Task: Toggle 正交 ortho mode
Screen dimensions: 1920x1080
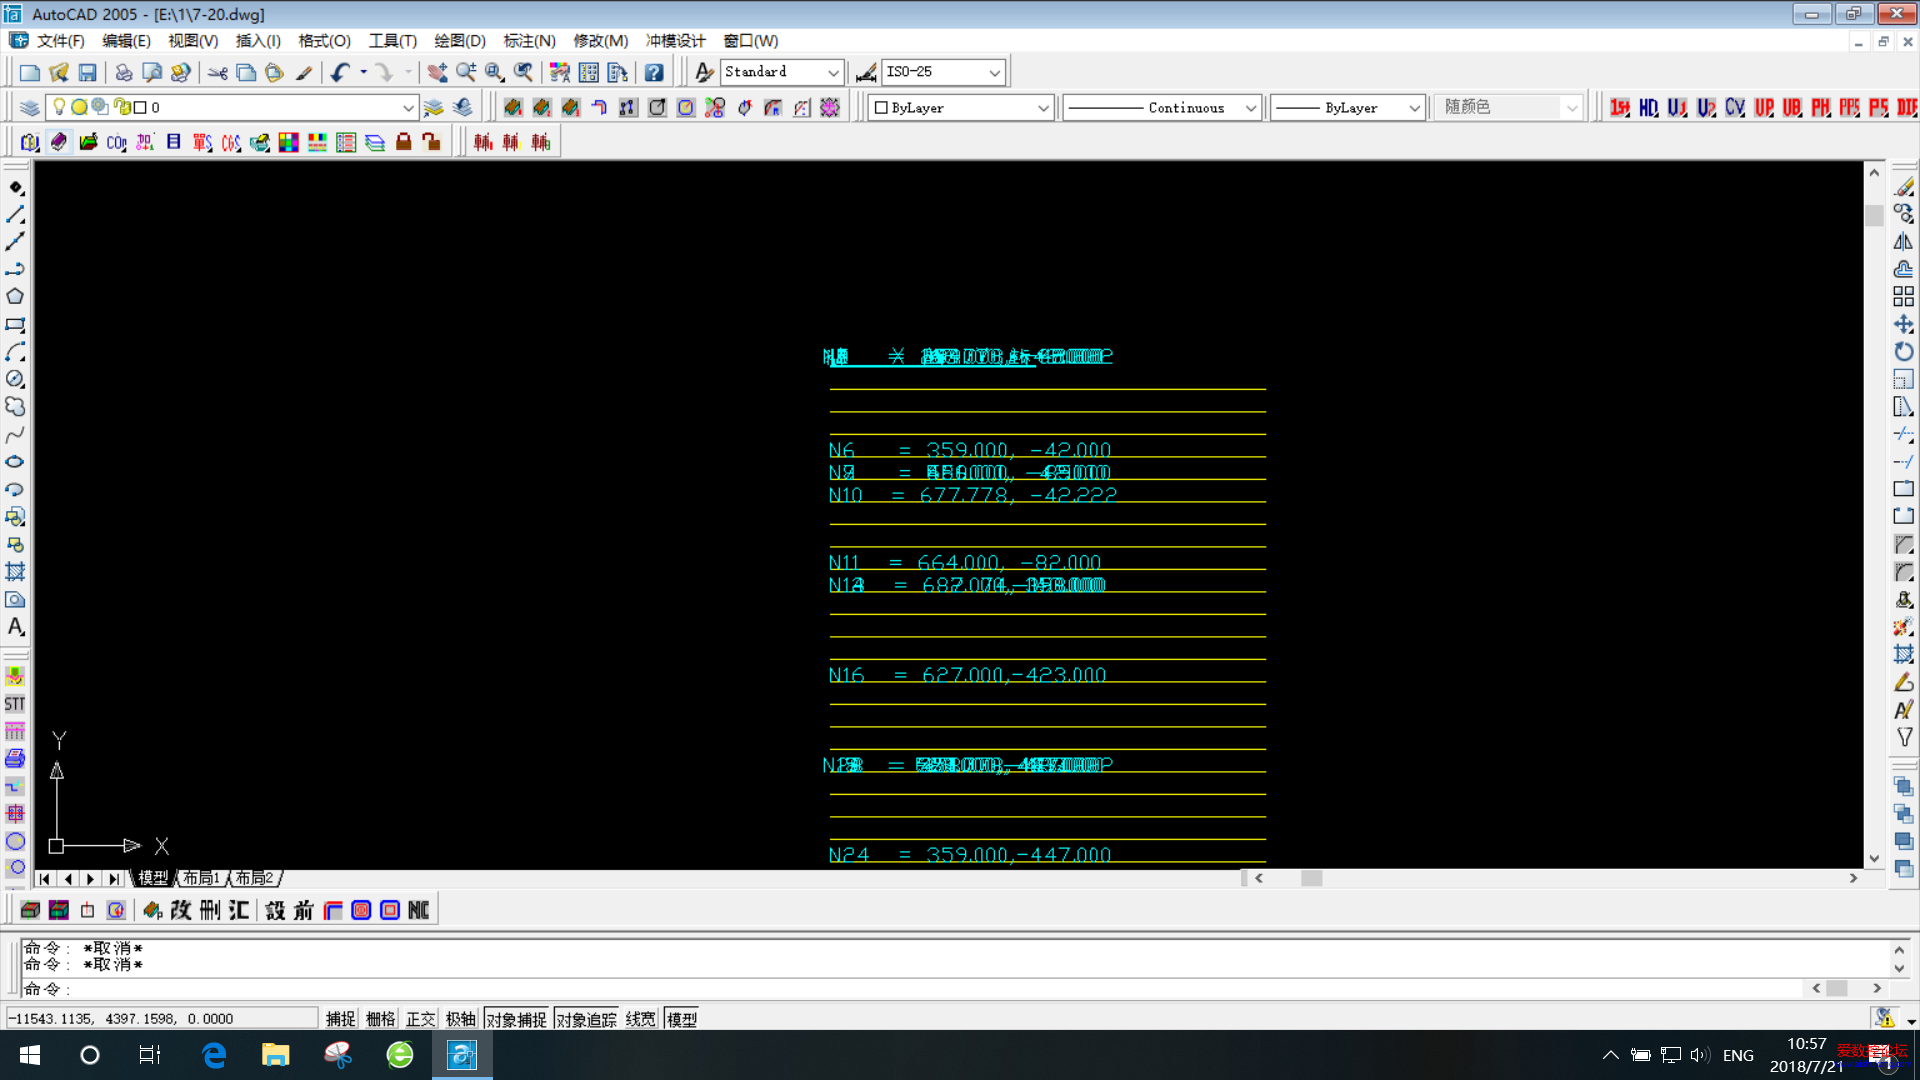Action: [x=420, y=1019]
